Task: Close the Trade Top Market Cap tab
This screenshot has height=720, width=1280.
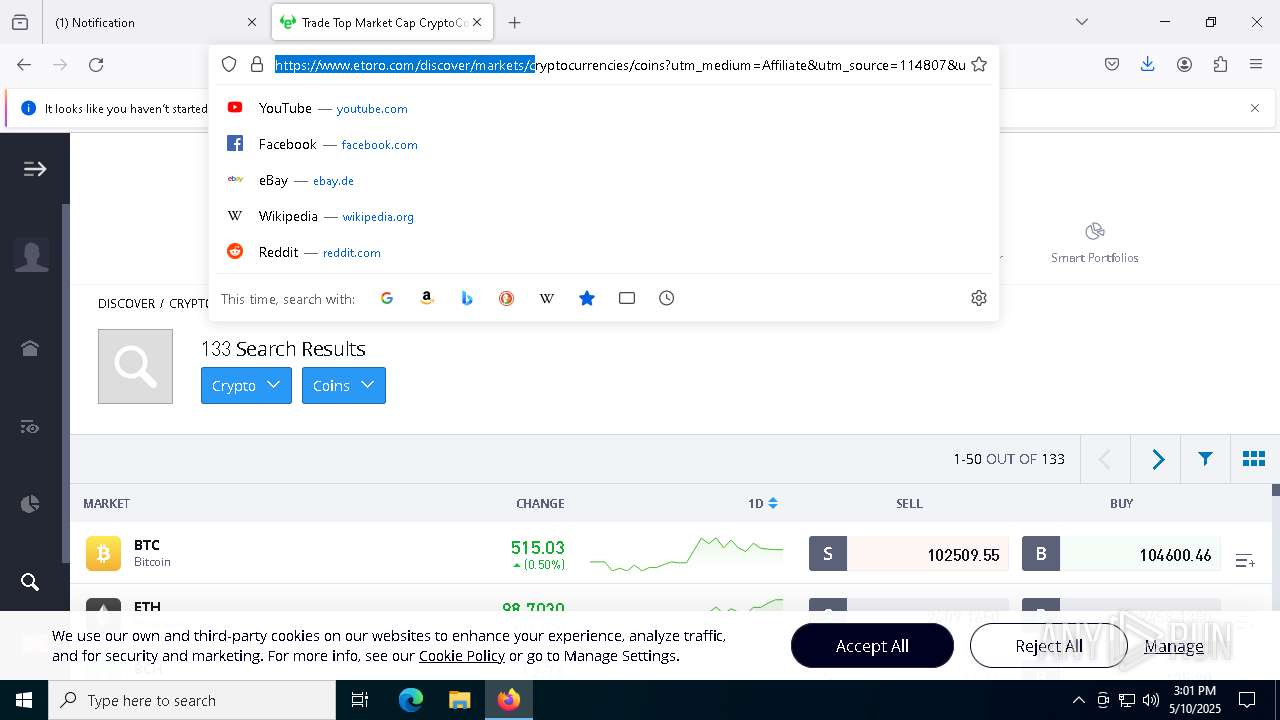Action: 477,22
